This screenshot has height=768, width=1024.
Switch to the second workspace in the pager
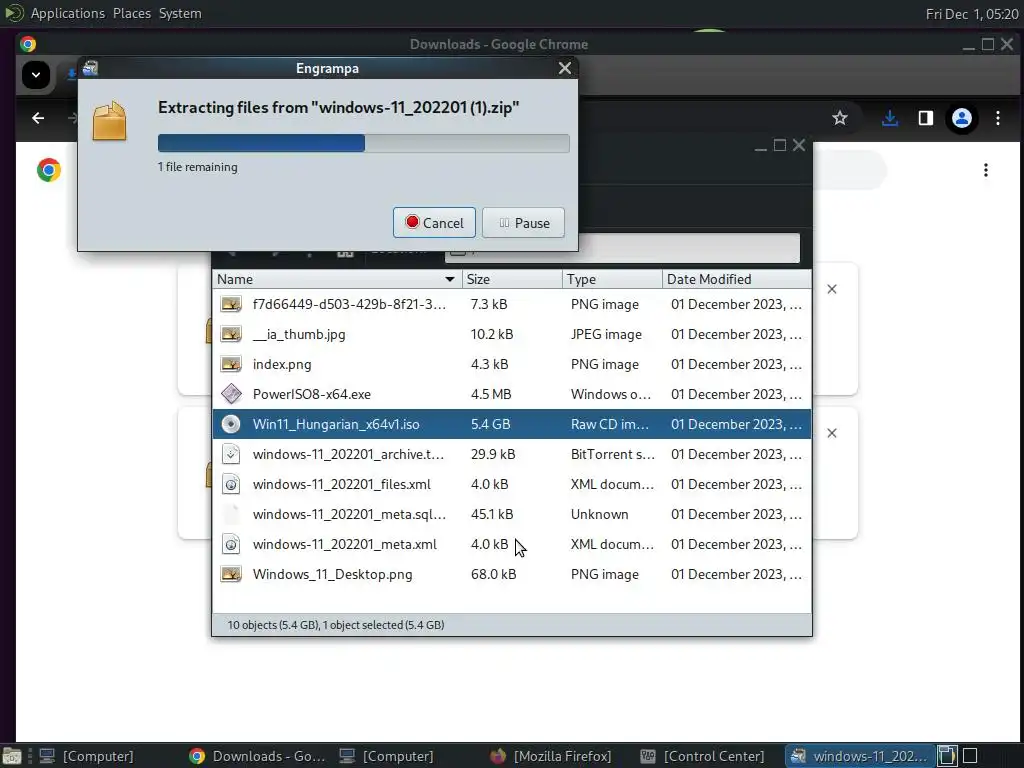tap(970, 756)
